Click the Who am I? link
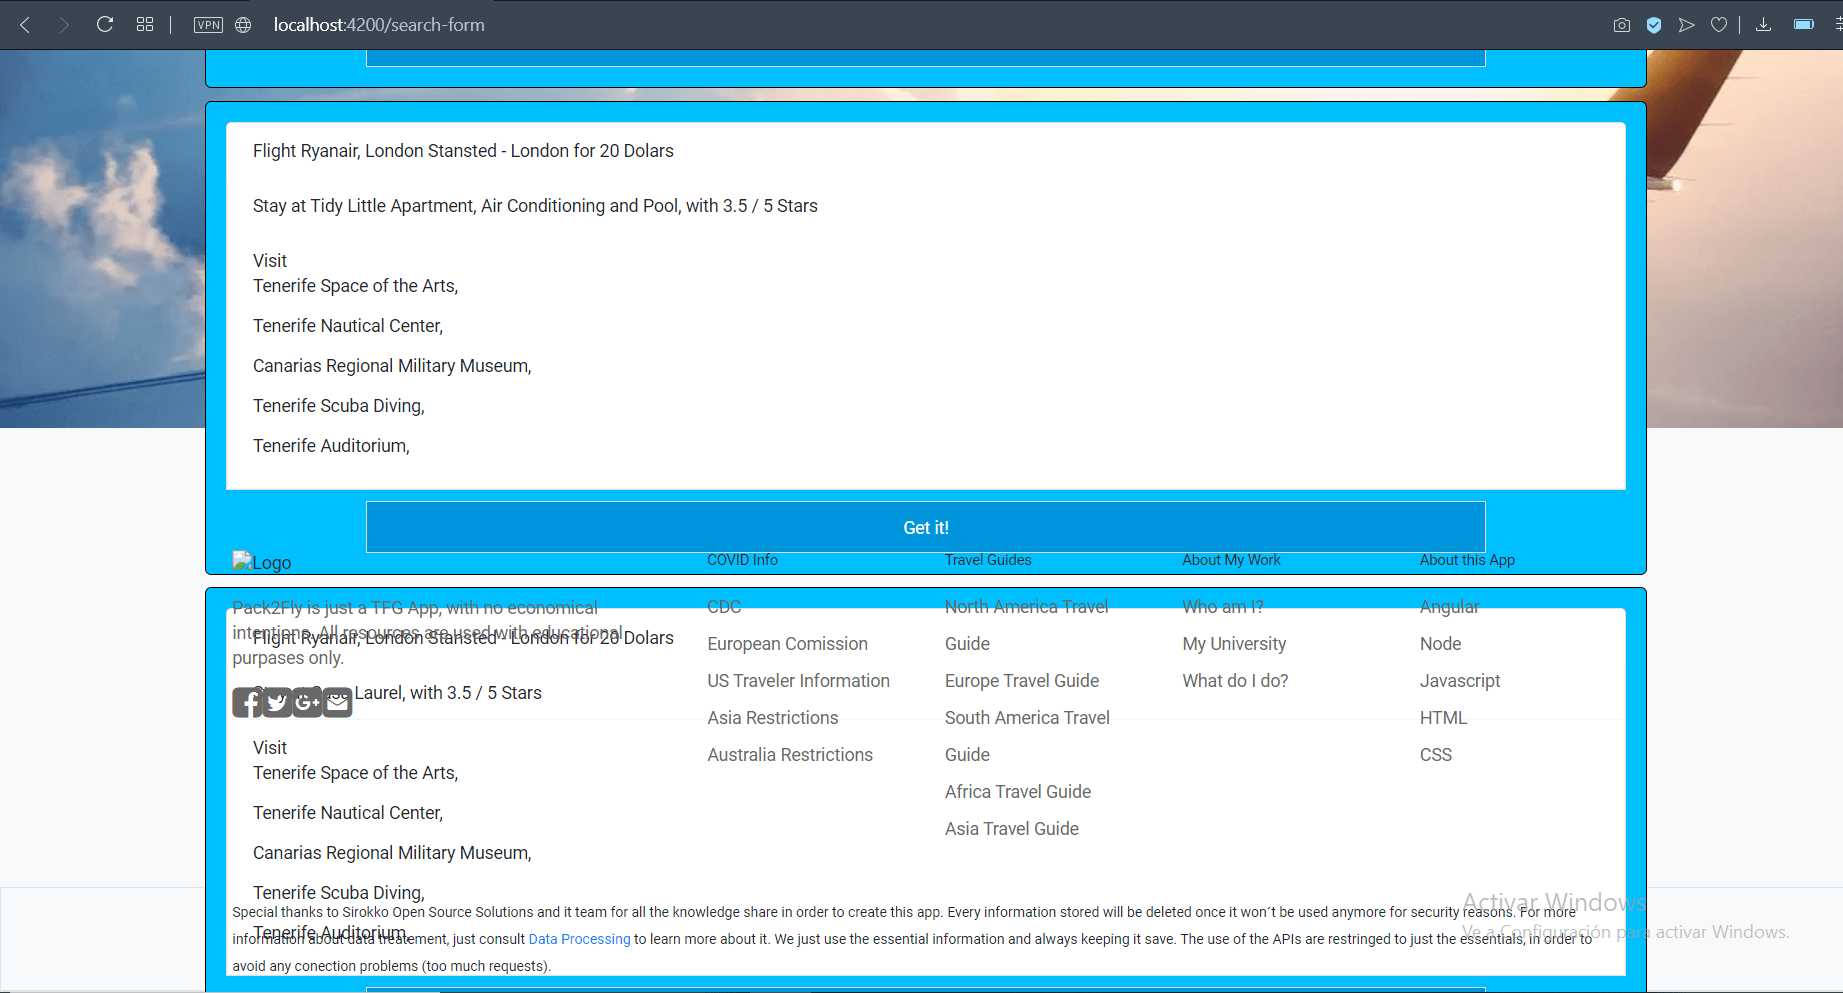Screen dimensions: 1843x993 [1223, 607]
